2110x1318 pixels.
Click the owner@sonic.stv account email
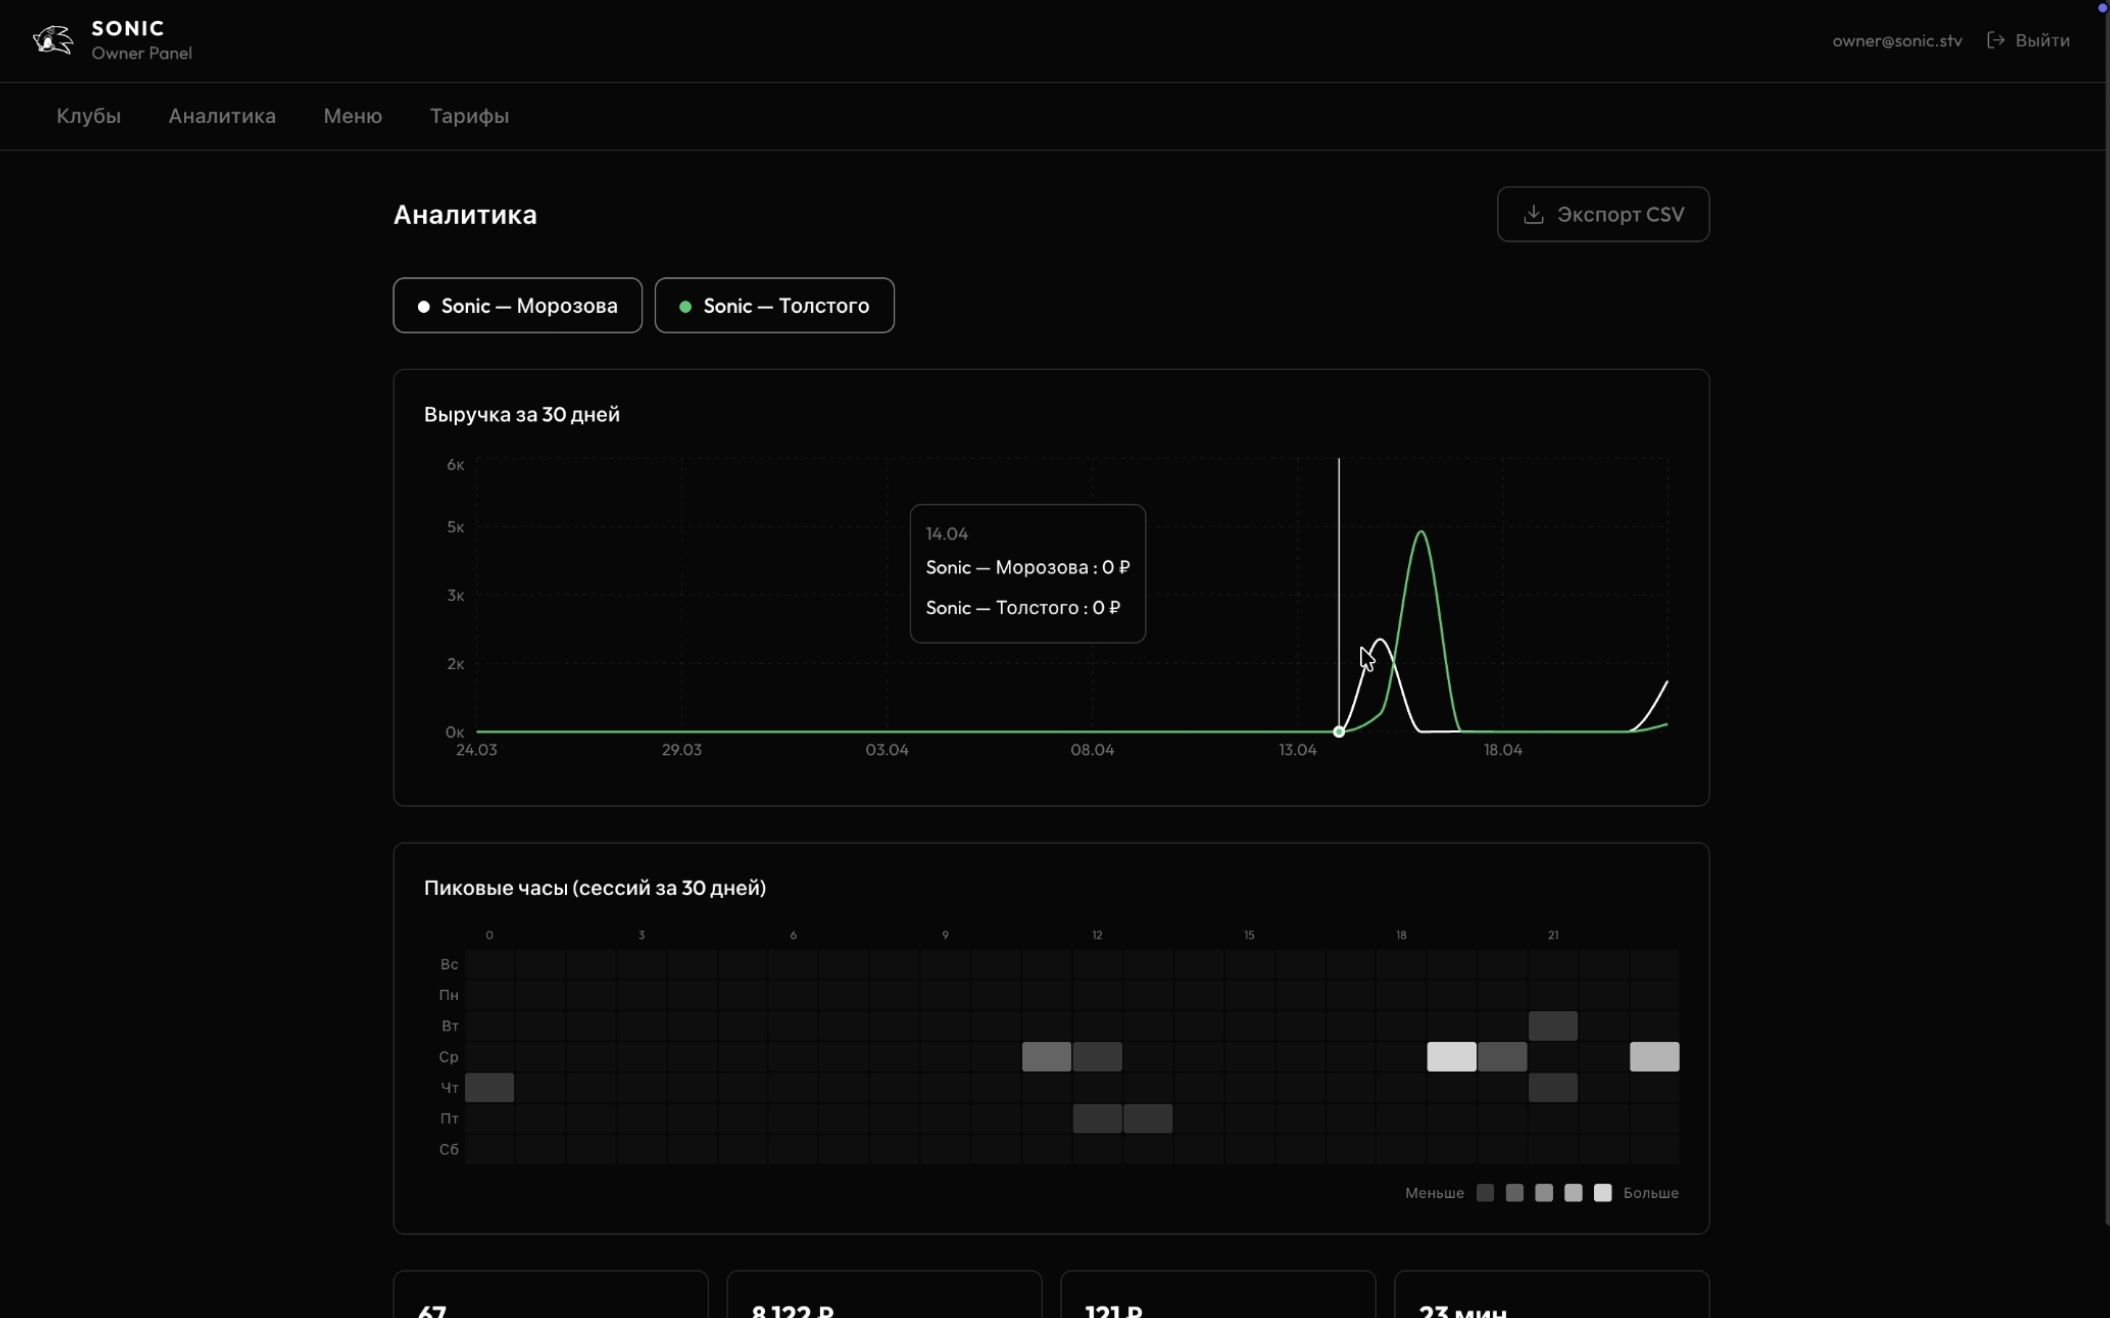coord(1896,40)
